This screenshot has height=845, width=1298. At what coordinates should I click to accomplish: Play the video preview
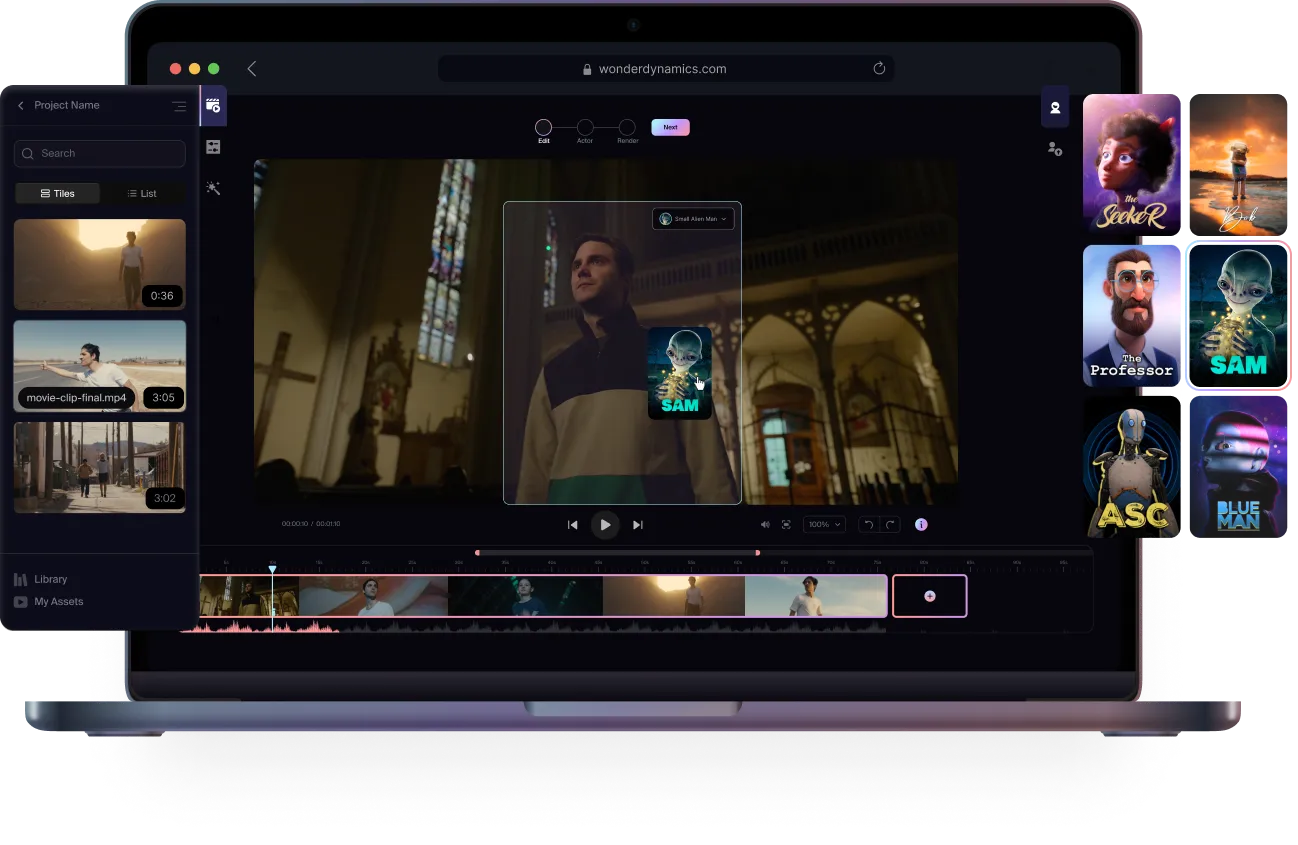point(605,524)
